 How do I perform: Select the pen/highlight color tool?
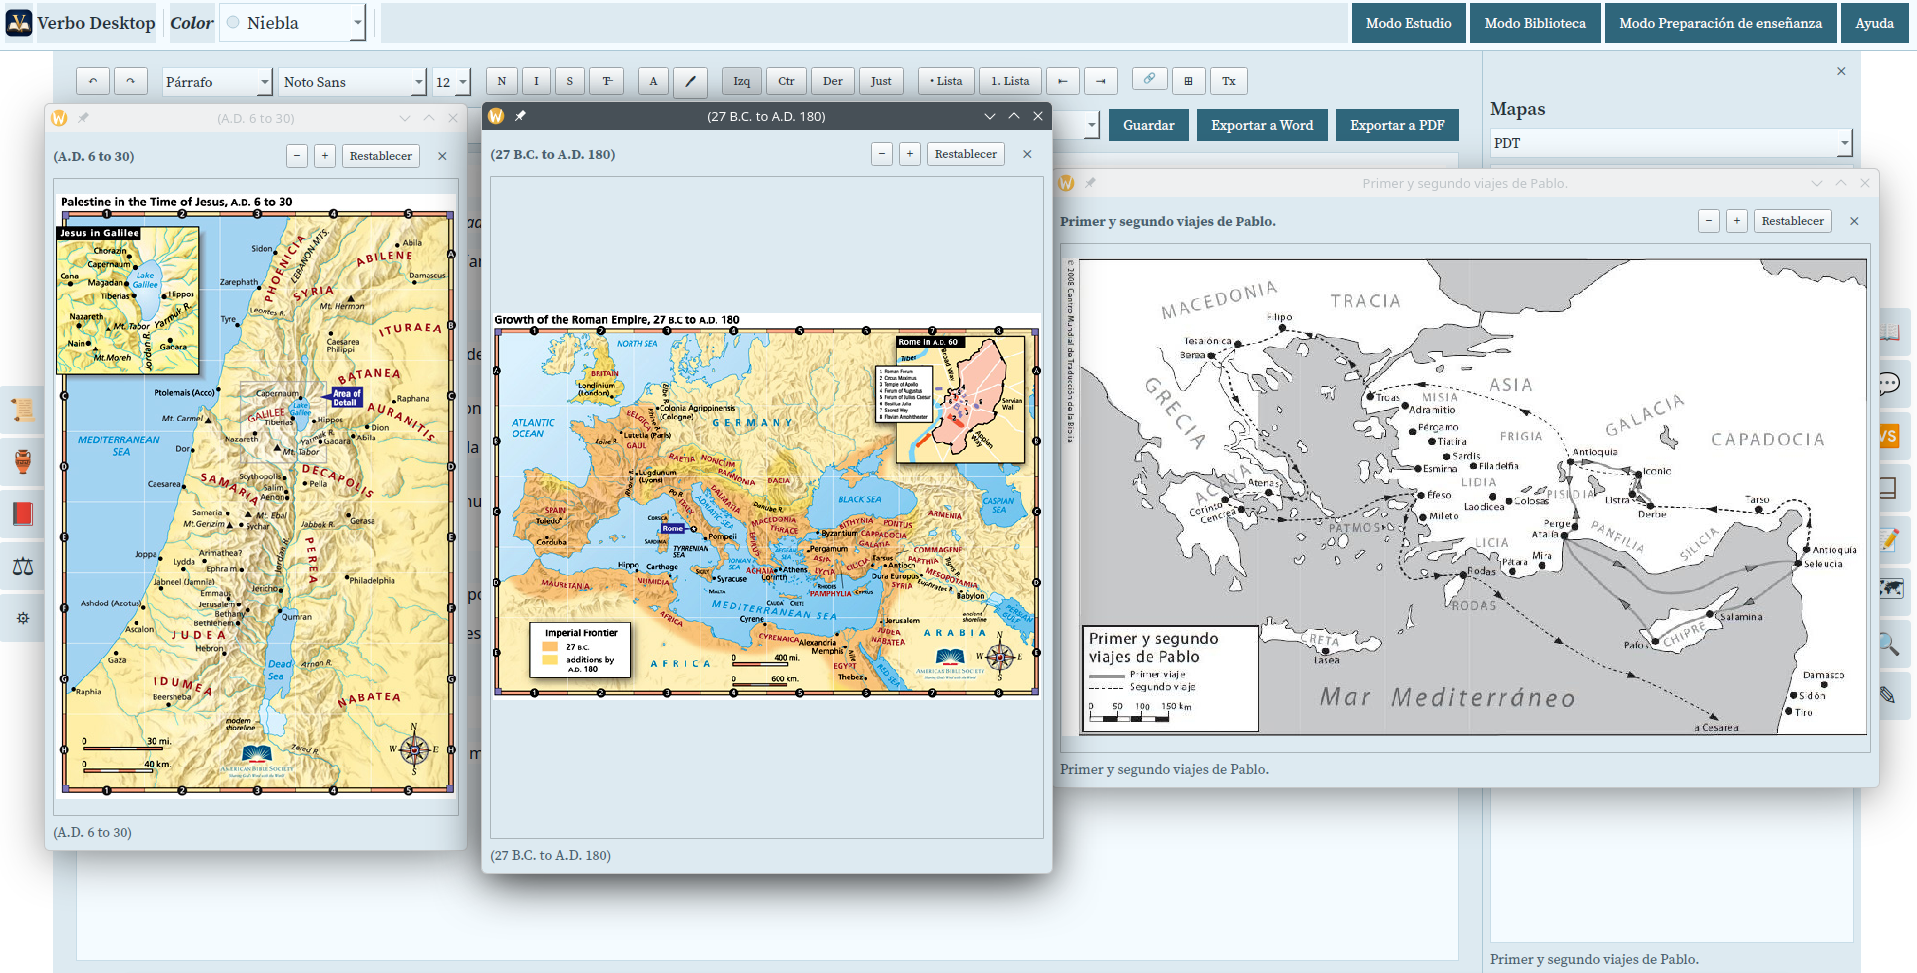click(x=690, y=81)
